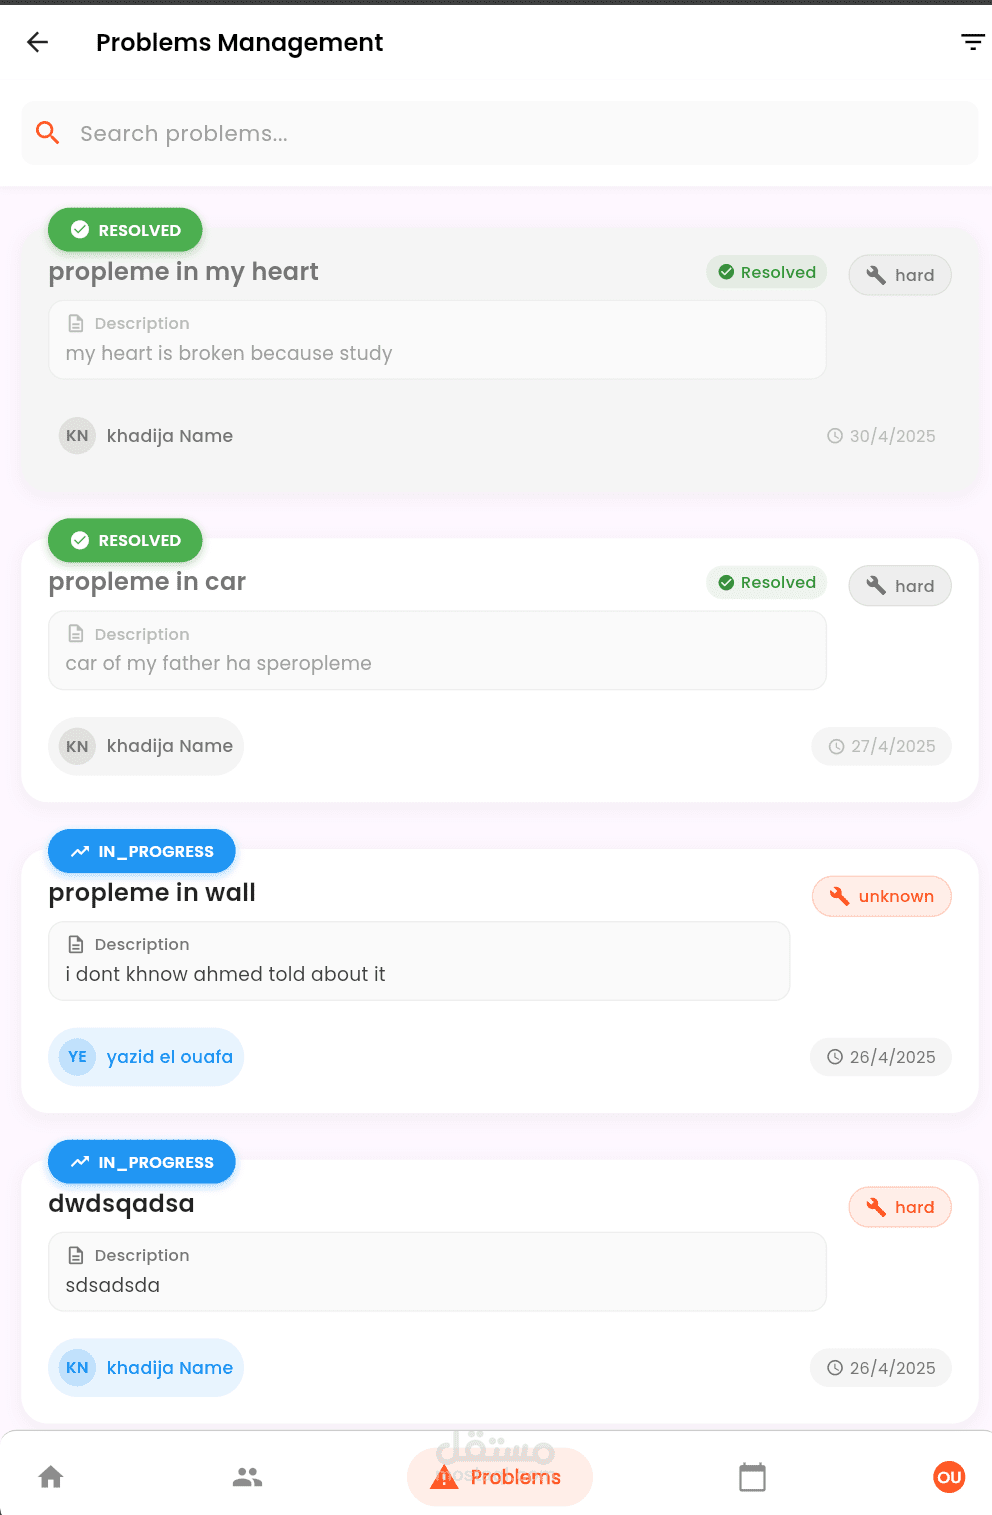Click the 27/4/2025 date chip
The height and width of the screenshot is (1515, 992).
881,746
